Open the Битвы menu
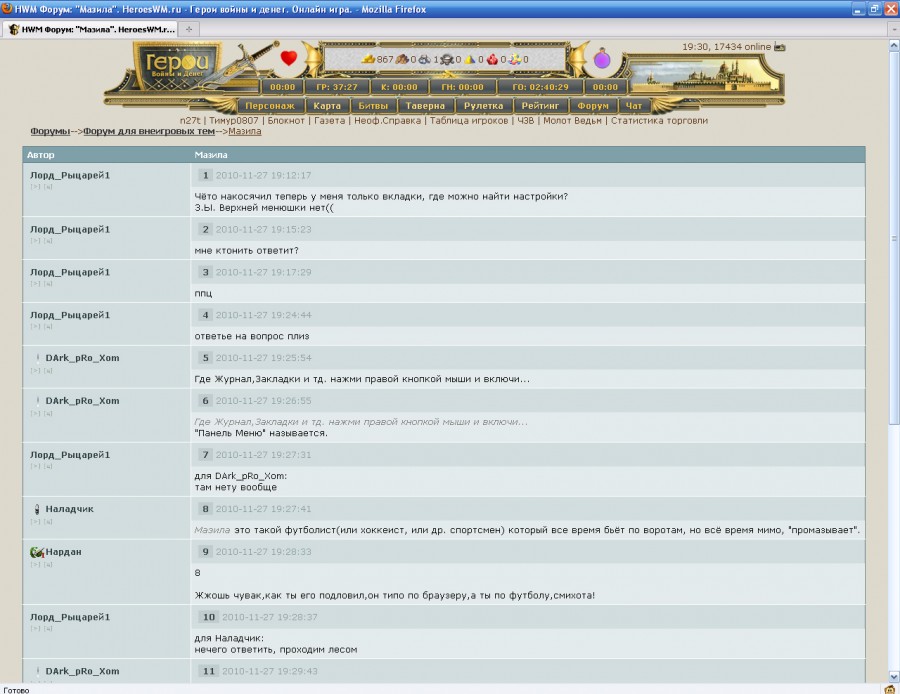Viewport: 900px width, 694px height. (373, 106)
